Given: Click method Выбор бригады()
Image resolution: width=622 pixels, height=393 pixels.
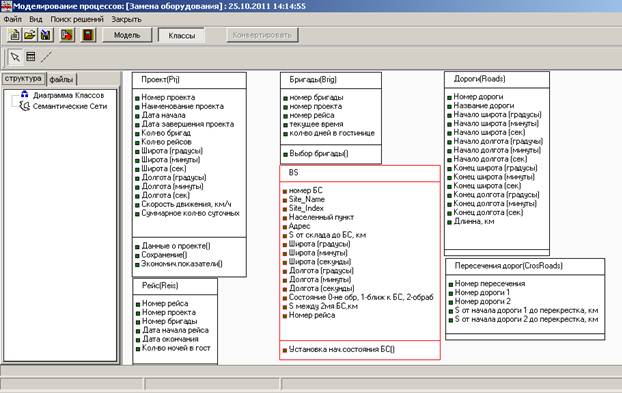Looking at the screenshot, I should click(319, 154).
